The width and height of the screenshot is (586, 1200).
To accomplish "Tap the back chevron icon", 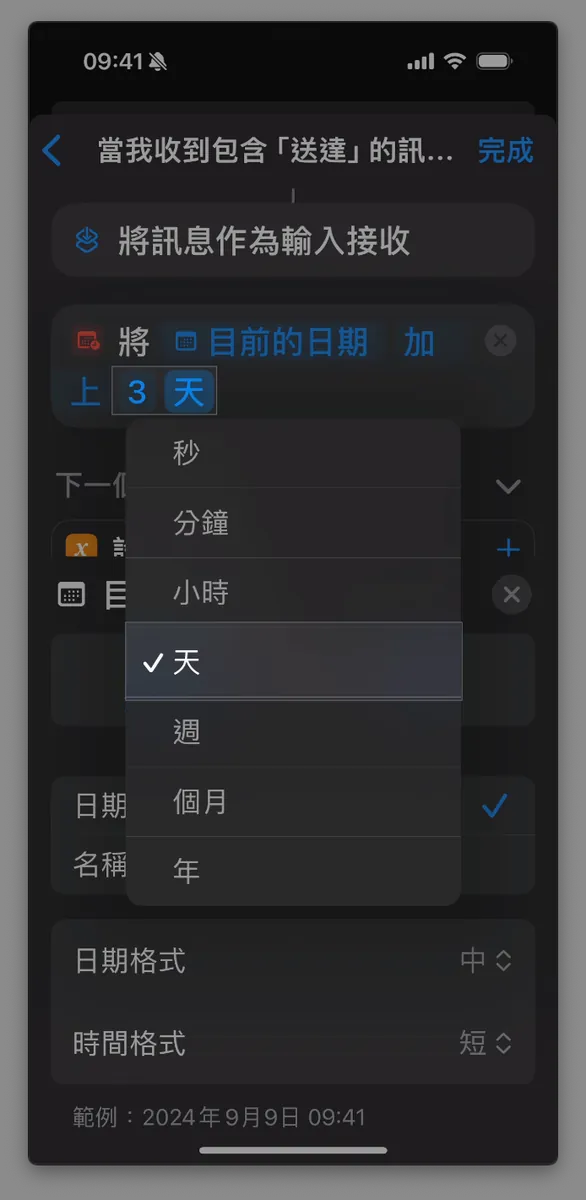I will click(x=52, y=151).
